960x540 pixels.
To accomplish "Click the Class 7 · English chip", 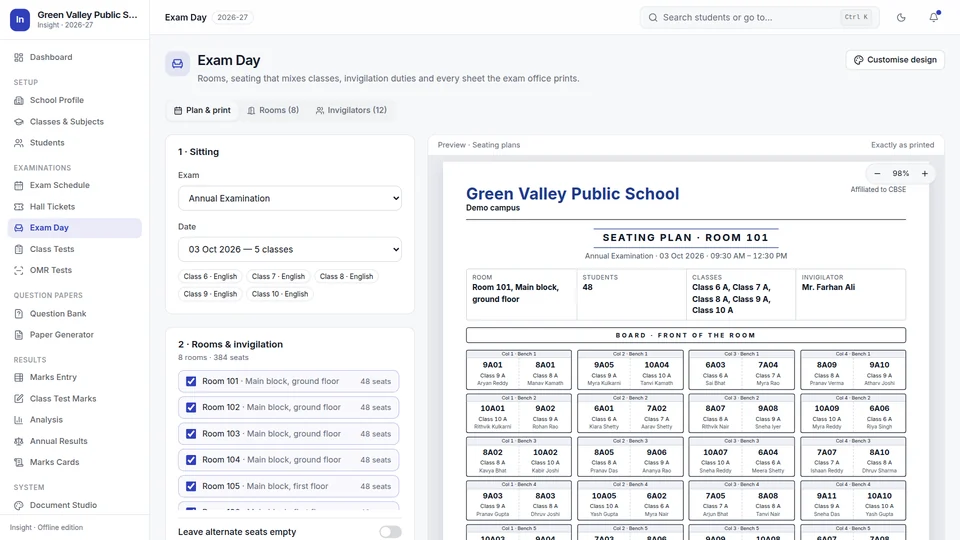I will [x=278, y=277].
